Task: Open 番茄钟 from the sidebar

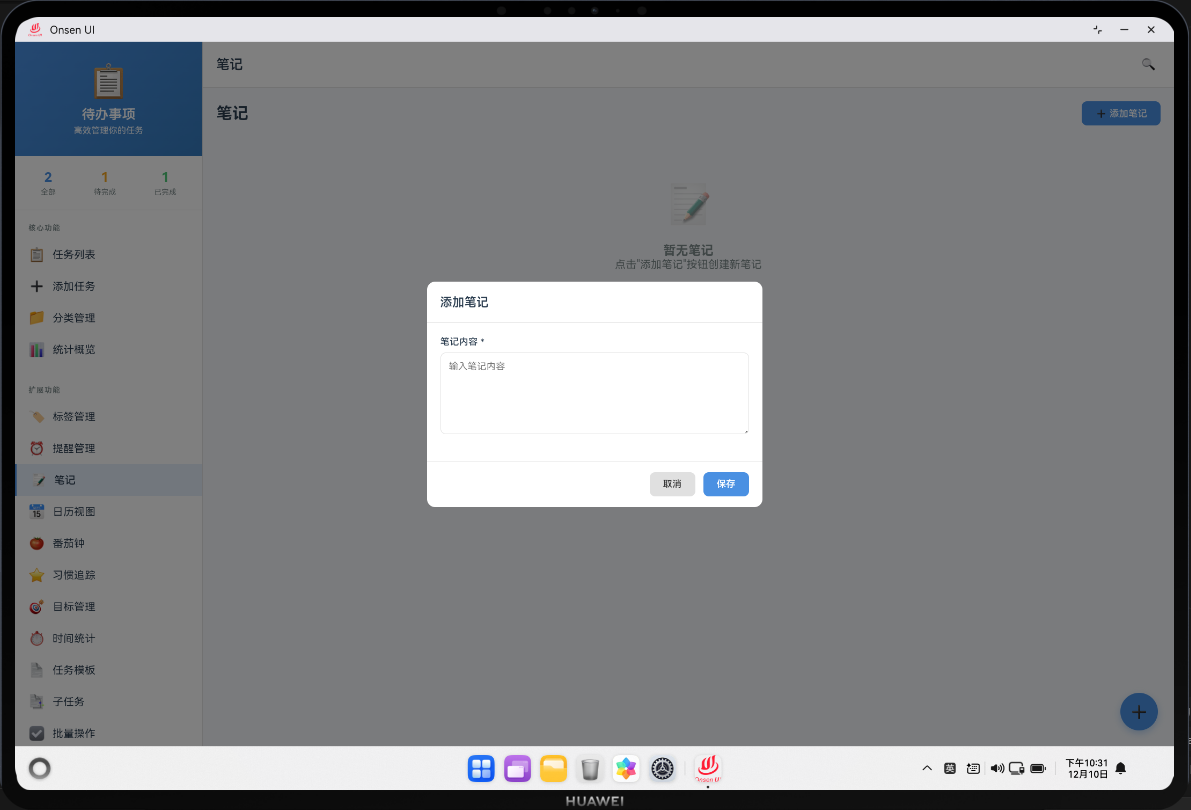Action: (x=109, y=543)
